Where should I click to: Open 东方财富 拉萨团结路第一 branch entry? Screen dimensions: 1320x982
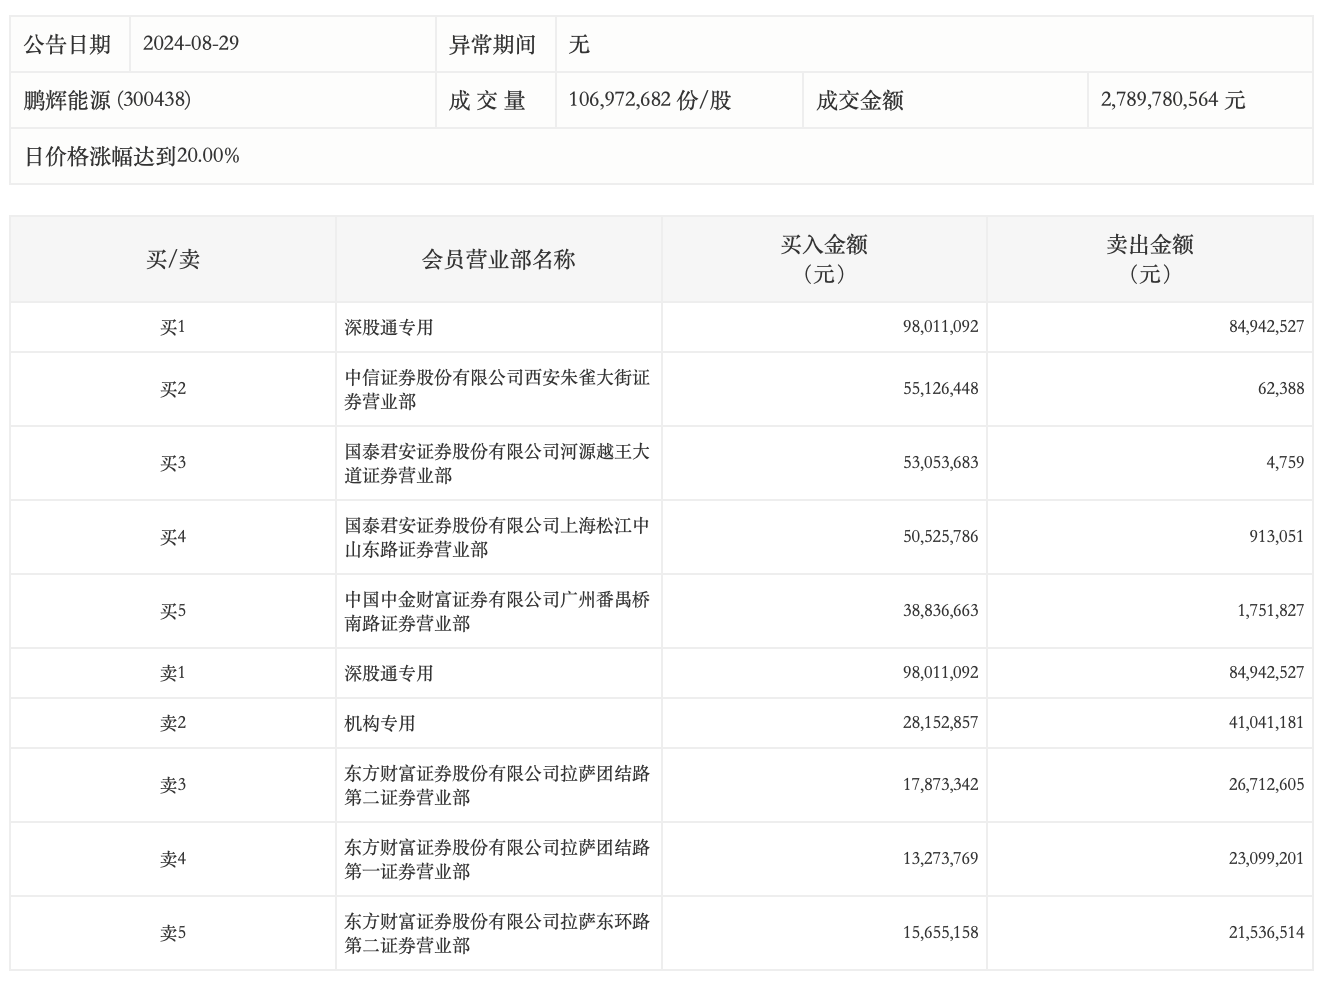(x=497, y=860)
